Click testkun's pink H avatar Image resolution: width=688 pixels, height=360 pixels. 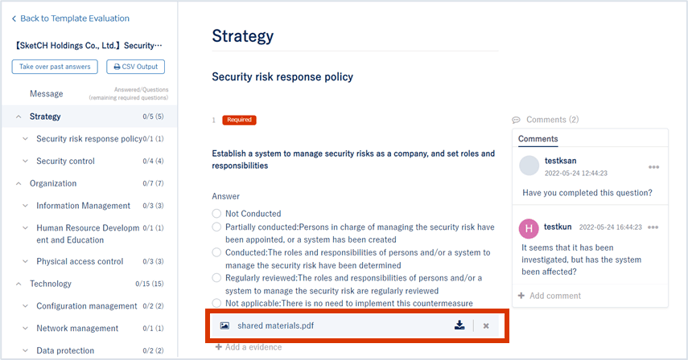(529, 228)
